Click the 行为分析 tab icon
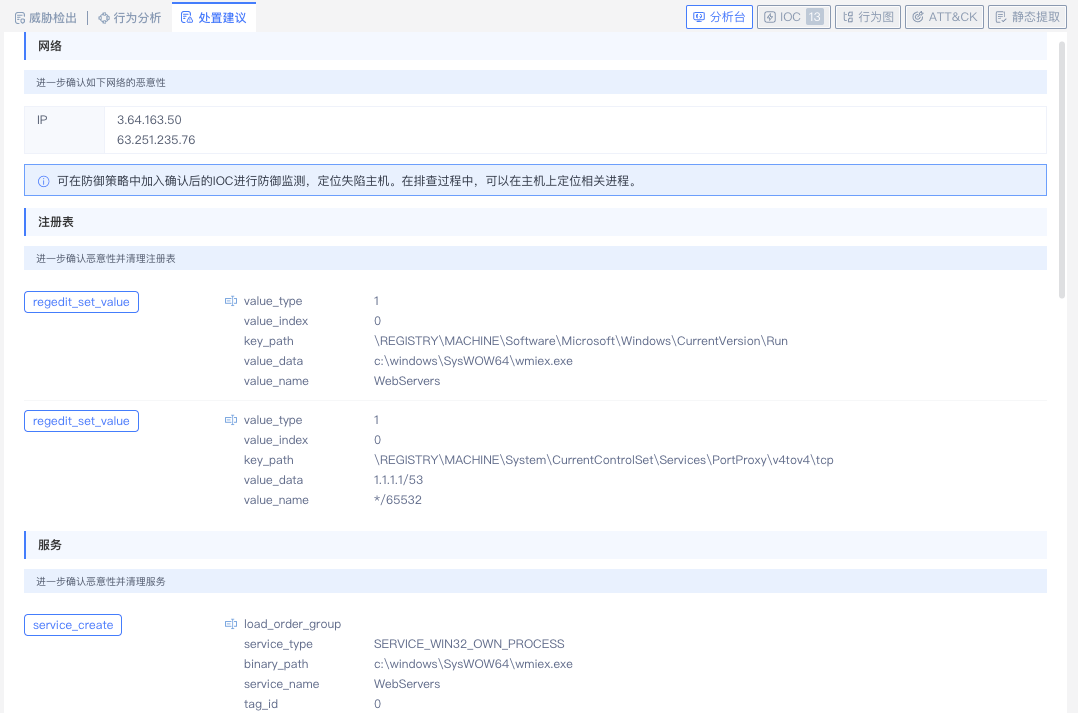 (104, 18)
